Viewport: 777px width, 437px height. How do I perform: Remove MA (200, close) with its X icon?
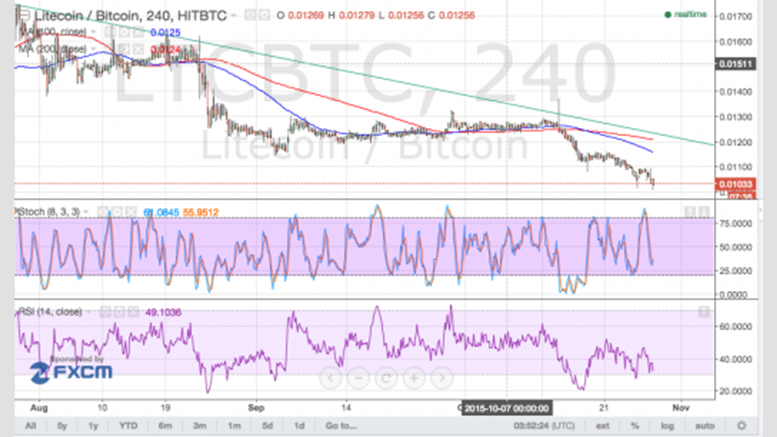click(138, 49)
